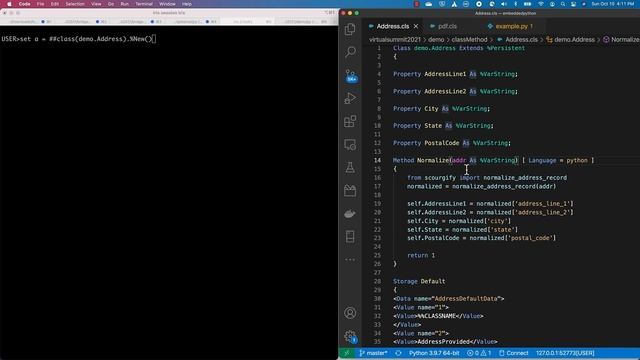The image size is (640, 360).
Task: Open the Docker view in activity bar
Action: click(x=350, y=213)
